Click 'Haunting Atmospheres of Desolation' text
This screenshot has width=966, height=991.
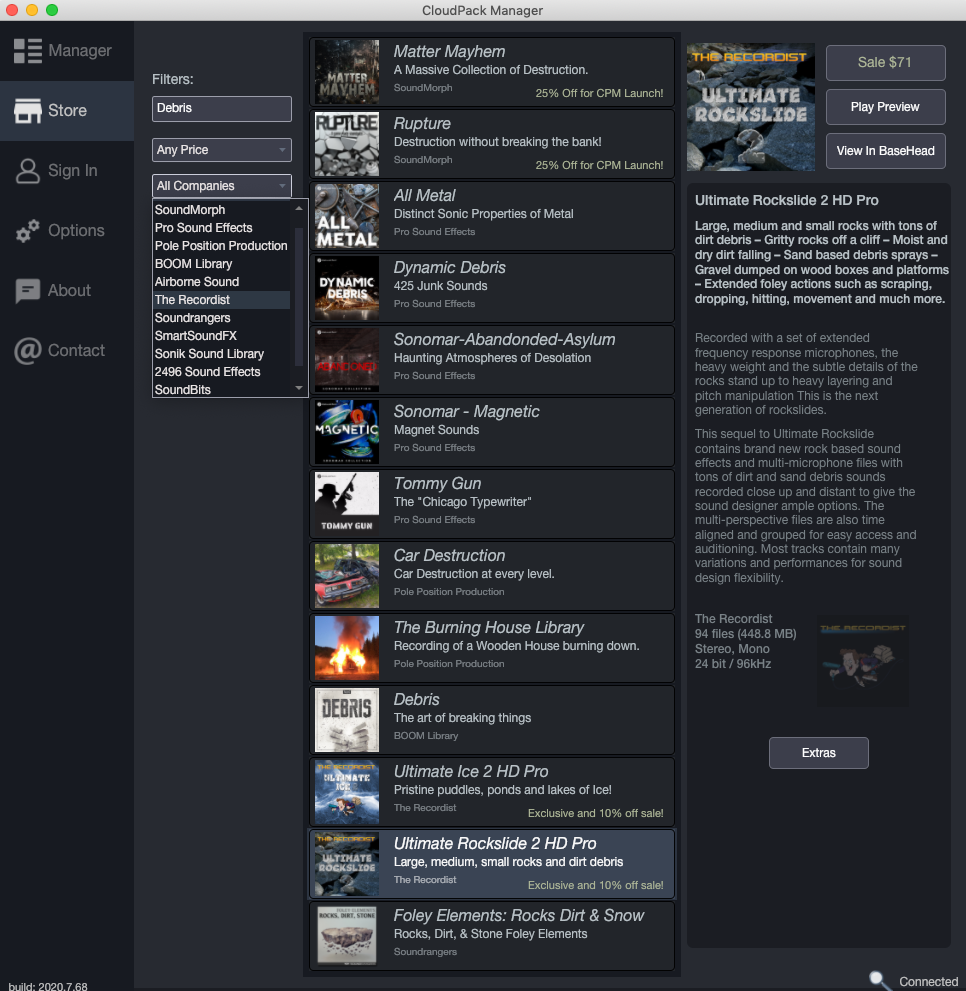(492, 358)
